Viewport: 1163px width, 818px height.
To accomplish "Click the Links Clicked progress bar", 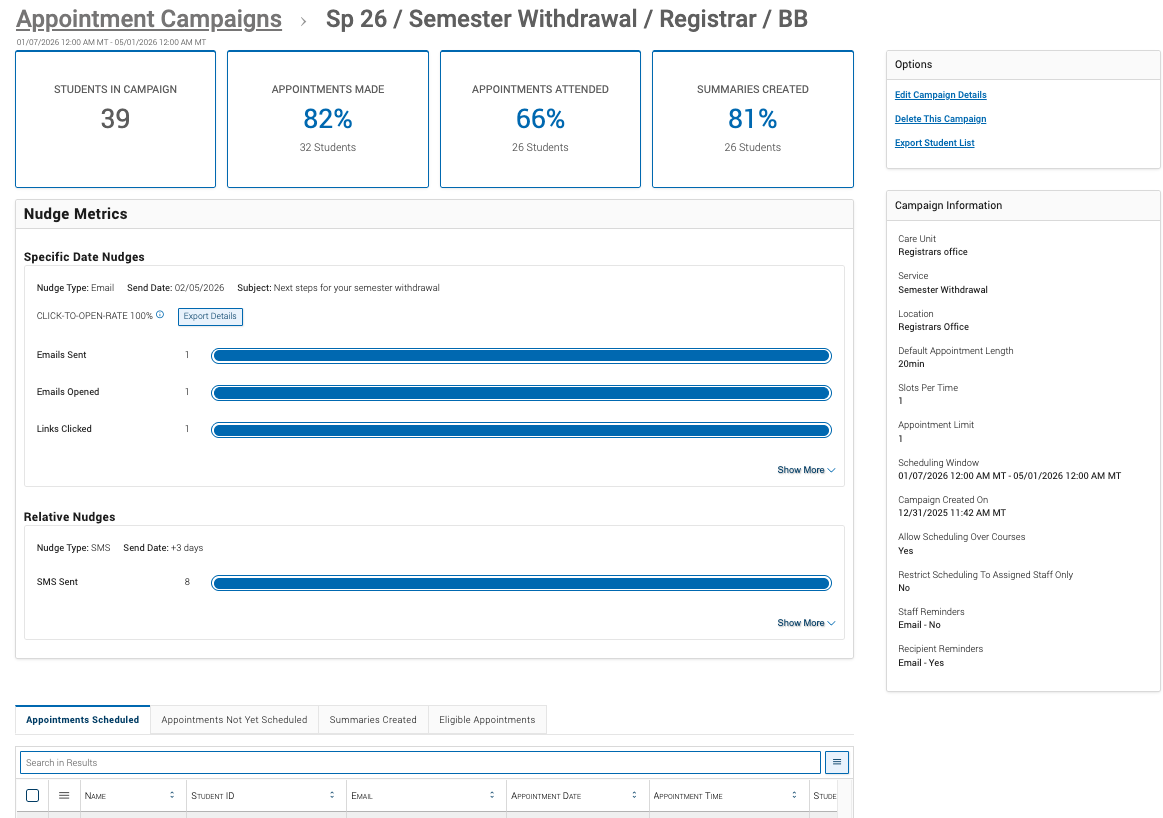I will click(521, 430).
